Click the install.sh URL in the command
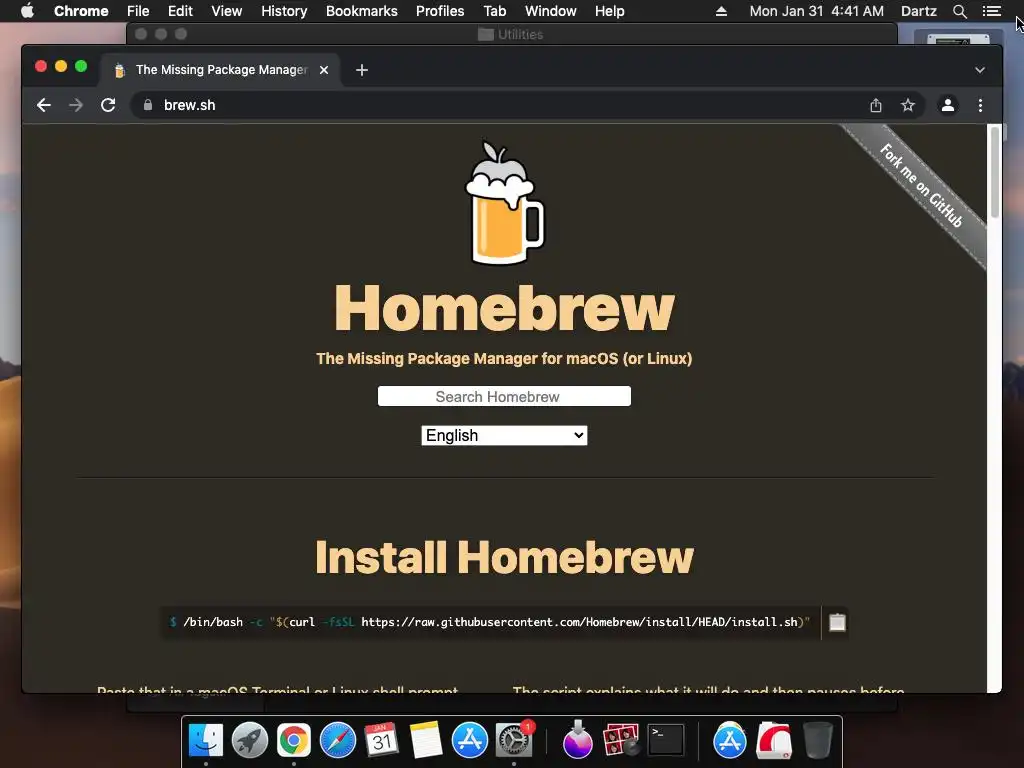 point(579,622)
